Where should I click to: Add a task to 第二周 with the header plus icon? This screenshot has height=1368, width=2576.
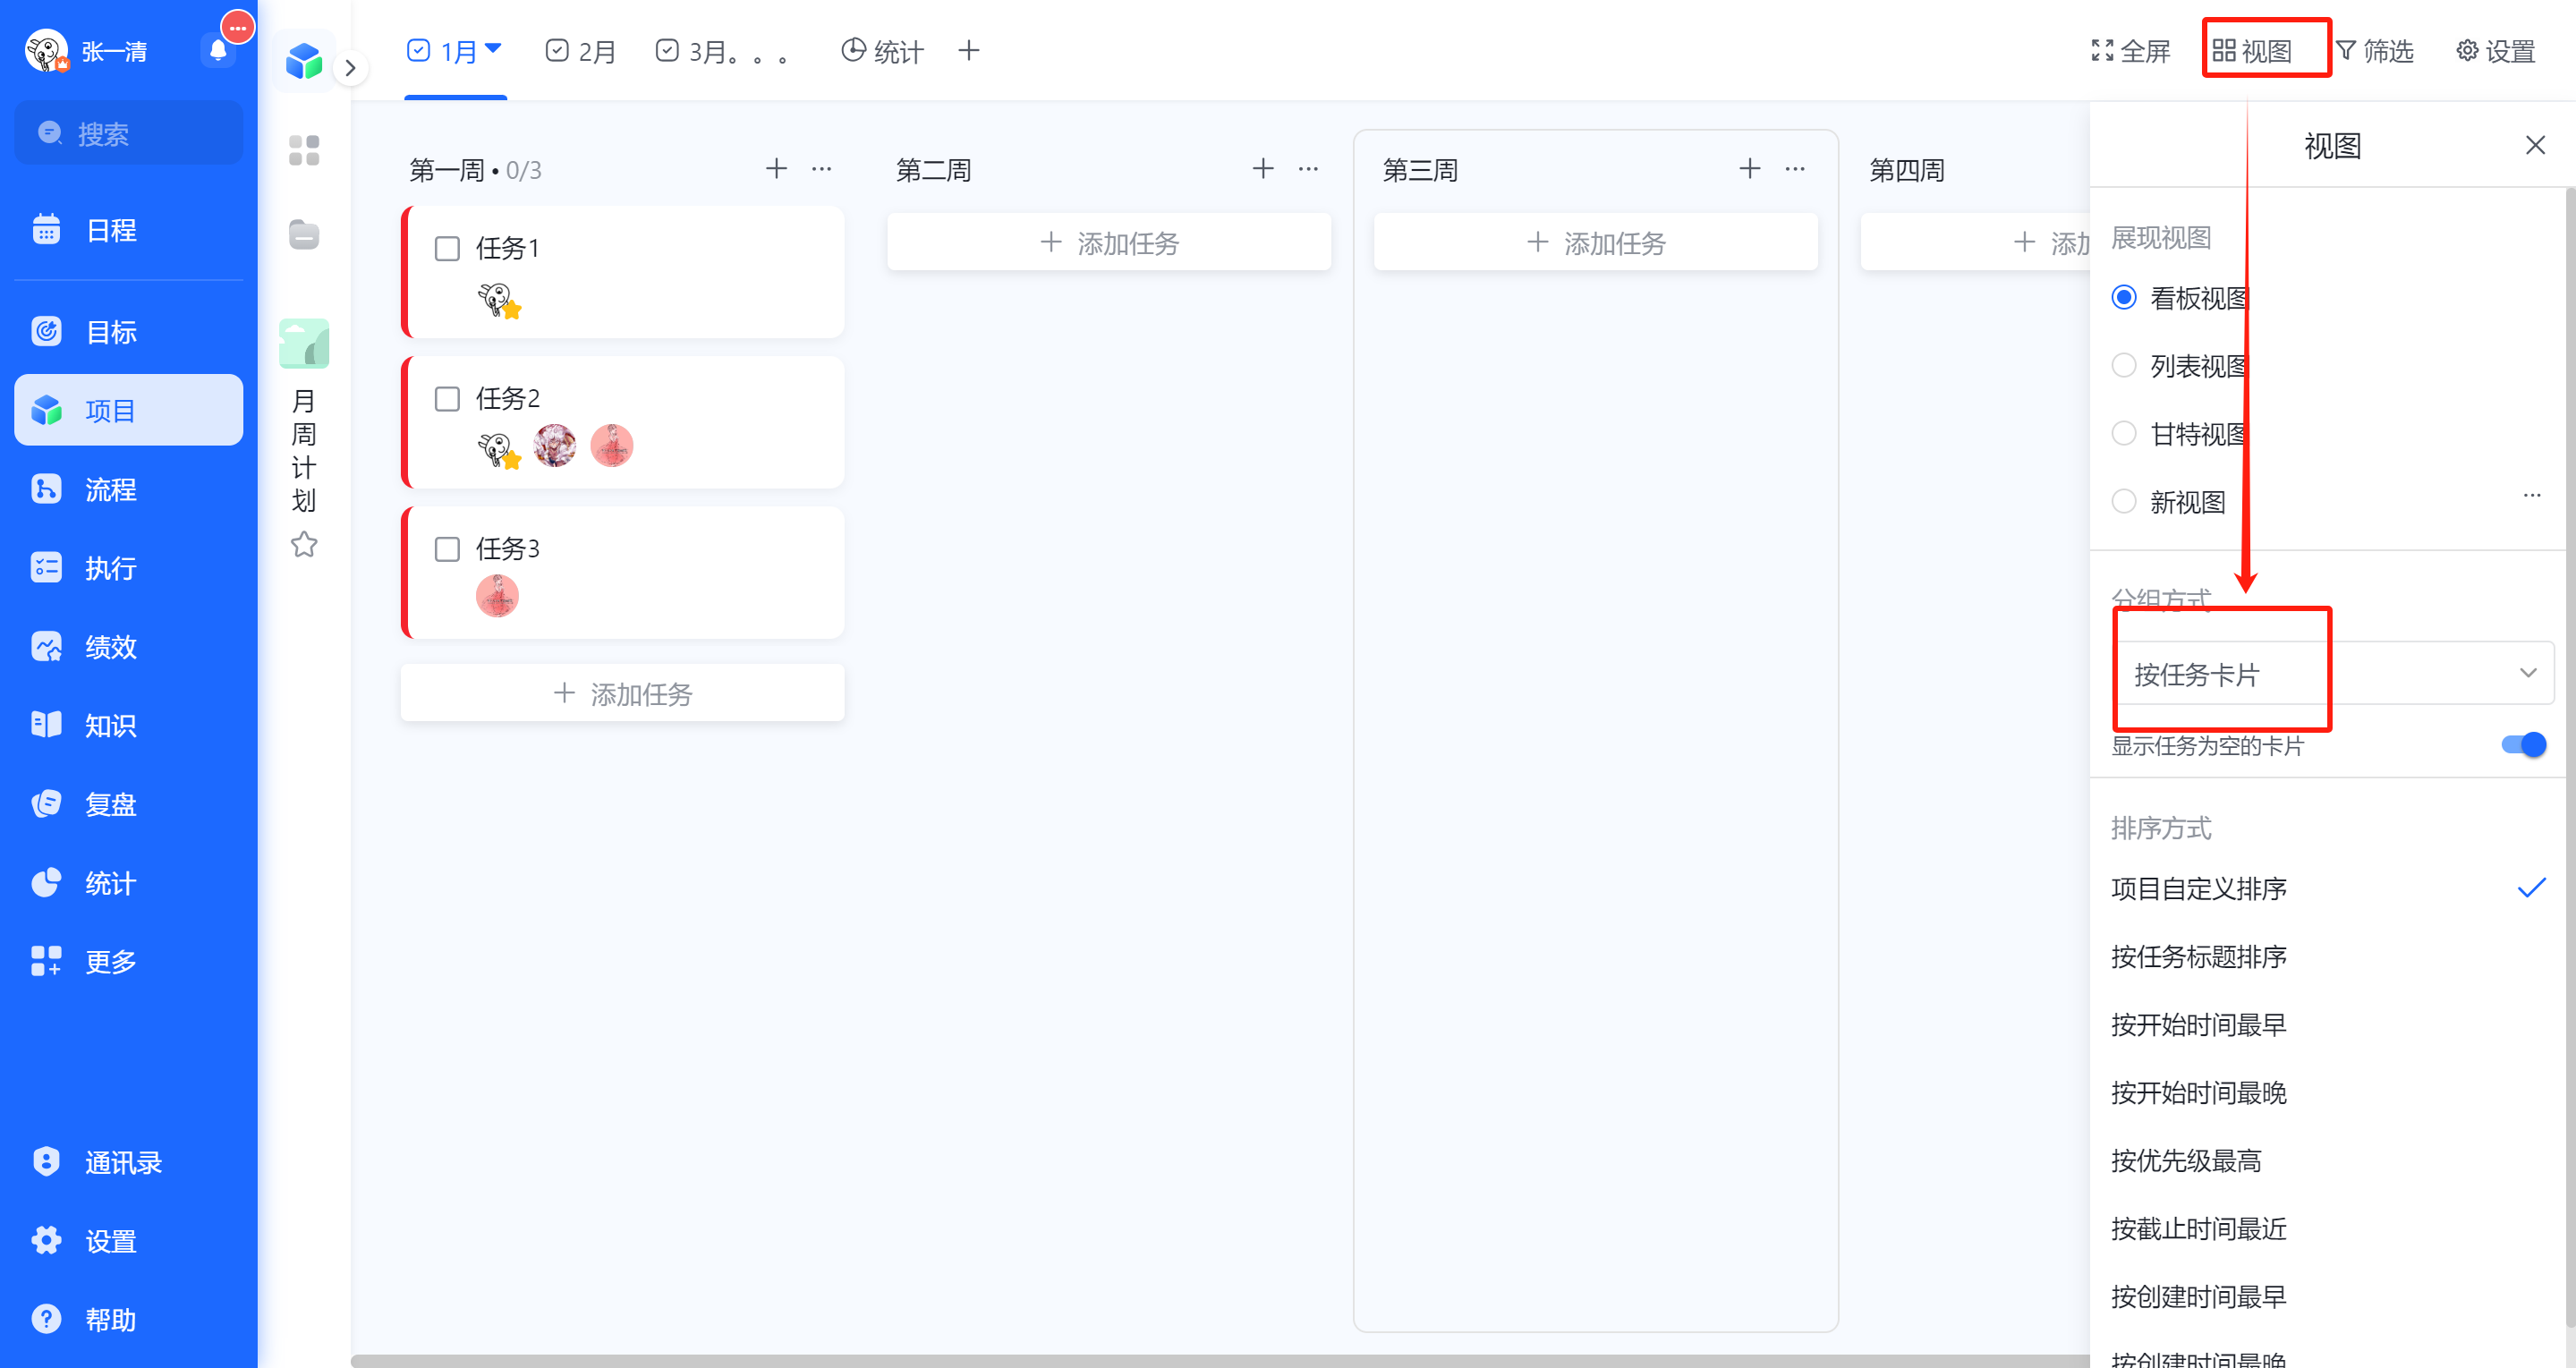coord(1263,168)
